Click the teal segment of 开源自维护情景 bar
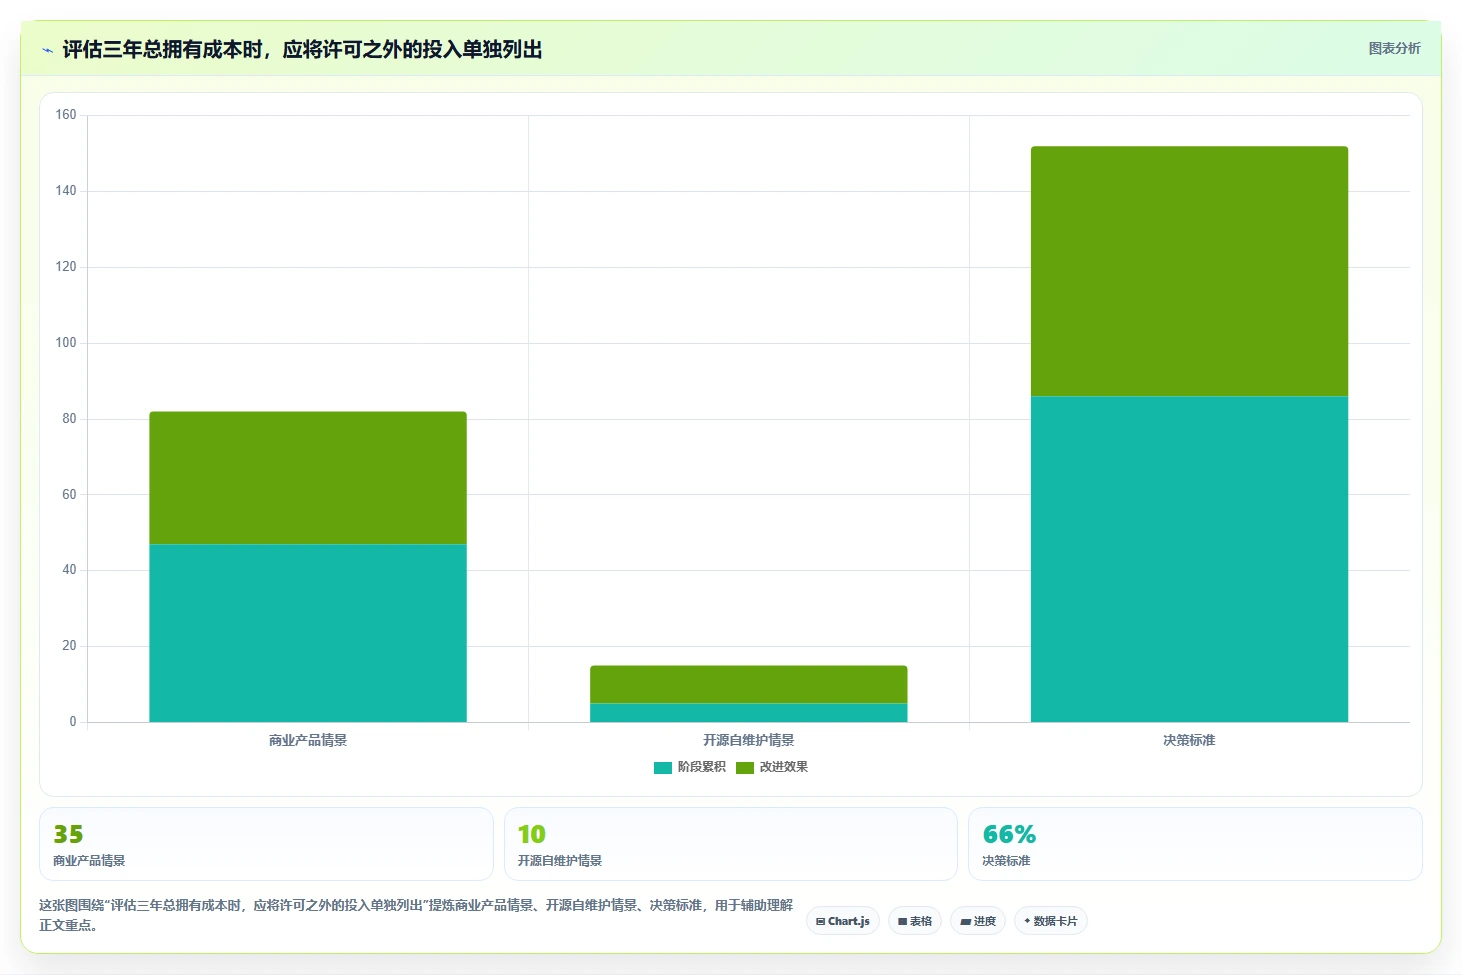Screen dimensions: 1462x975 (748, 713)
